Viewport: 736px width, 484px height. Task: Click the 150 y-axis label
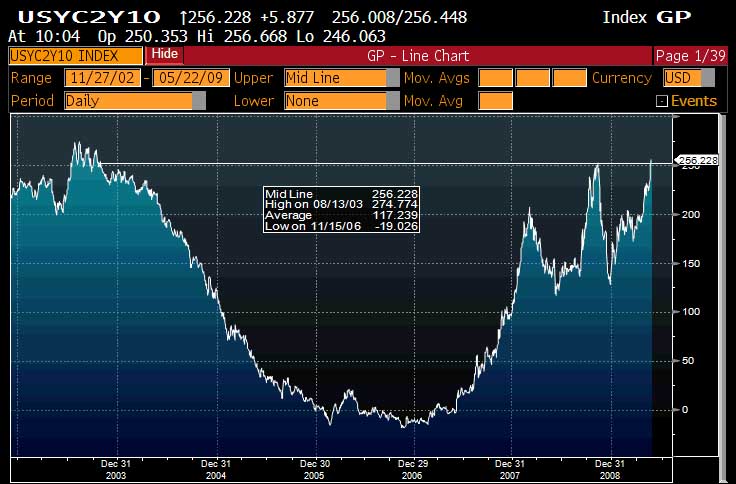(x=691, y=263)
